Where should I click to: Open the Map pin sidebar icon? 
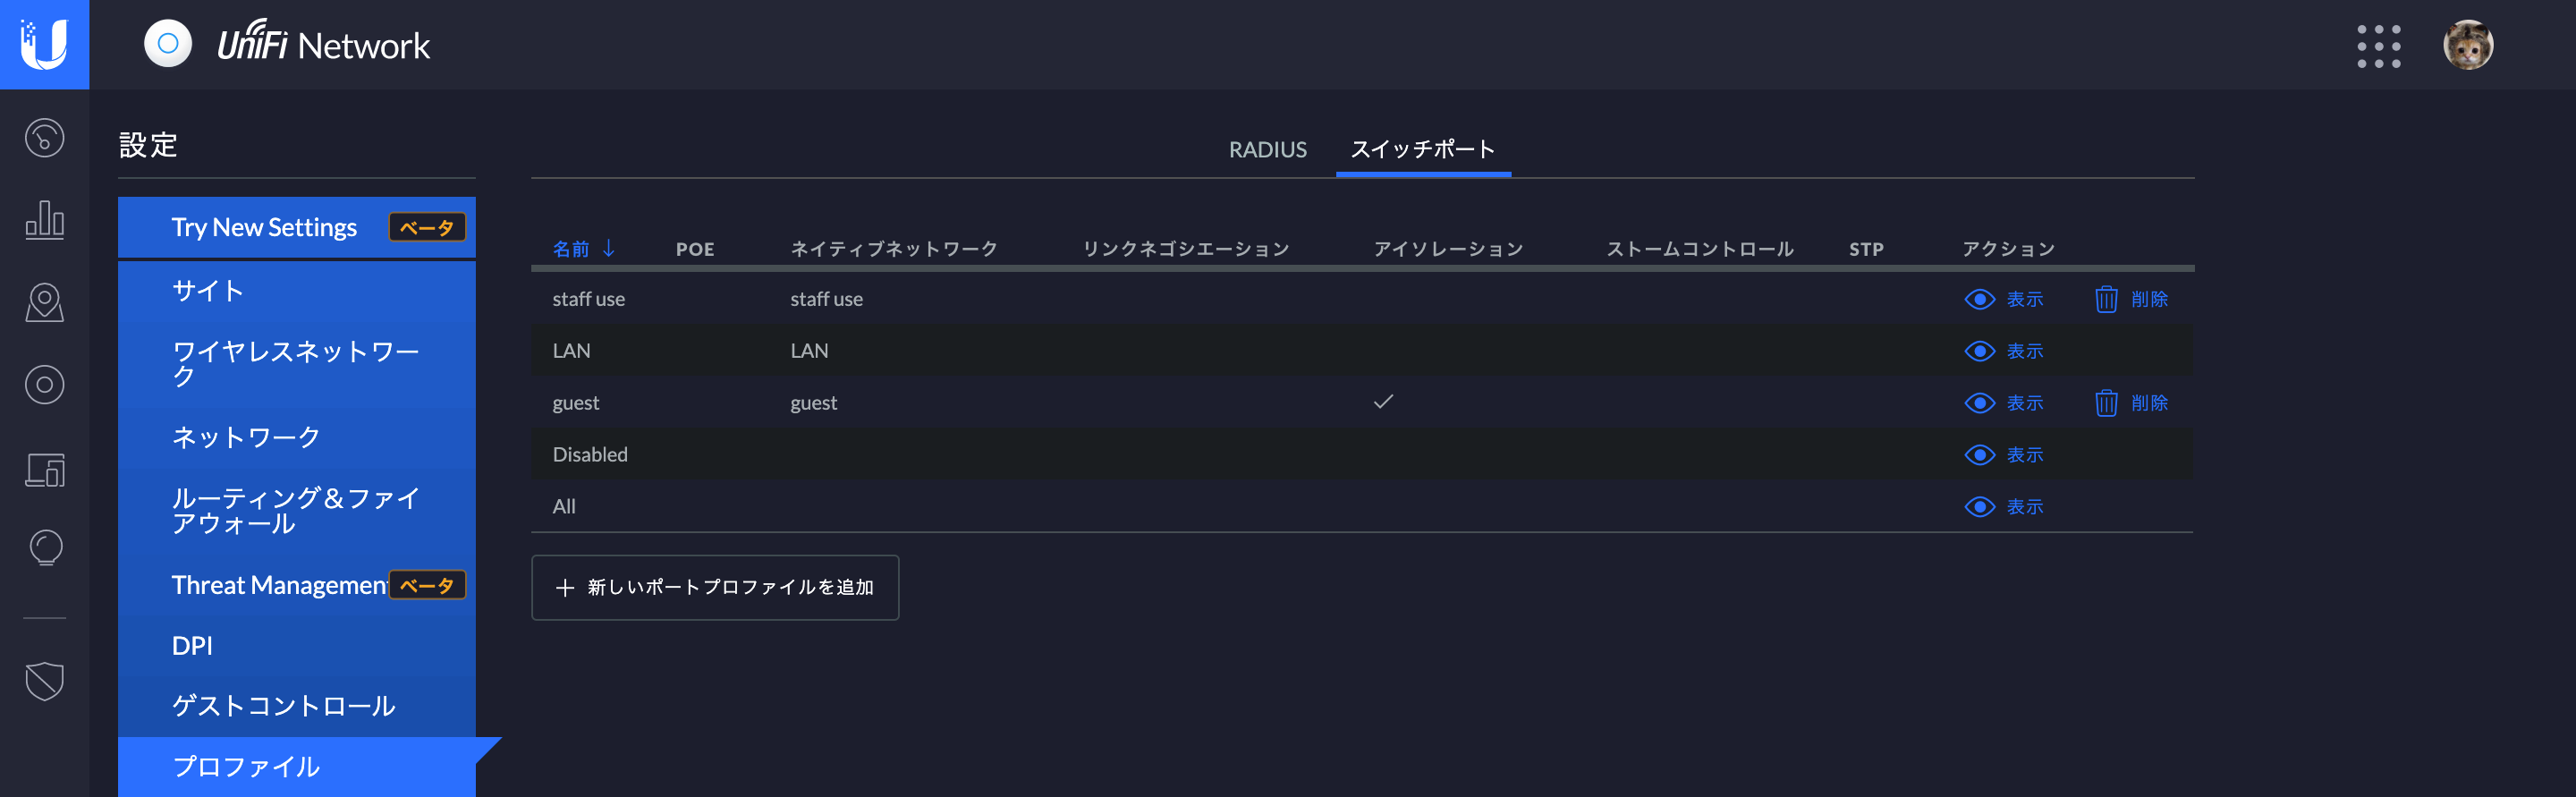click(45, 302)
